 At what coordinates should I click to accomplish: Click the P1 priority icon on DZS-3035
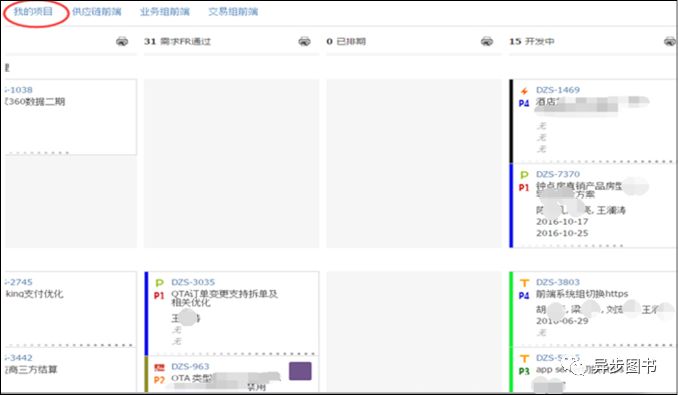(x=159, y=296)
